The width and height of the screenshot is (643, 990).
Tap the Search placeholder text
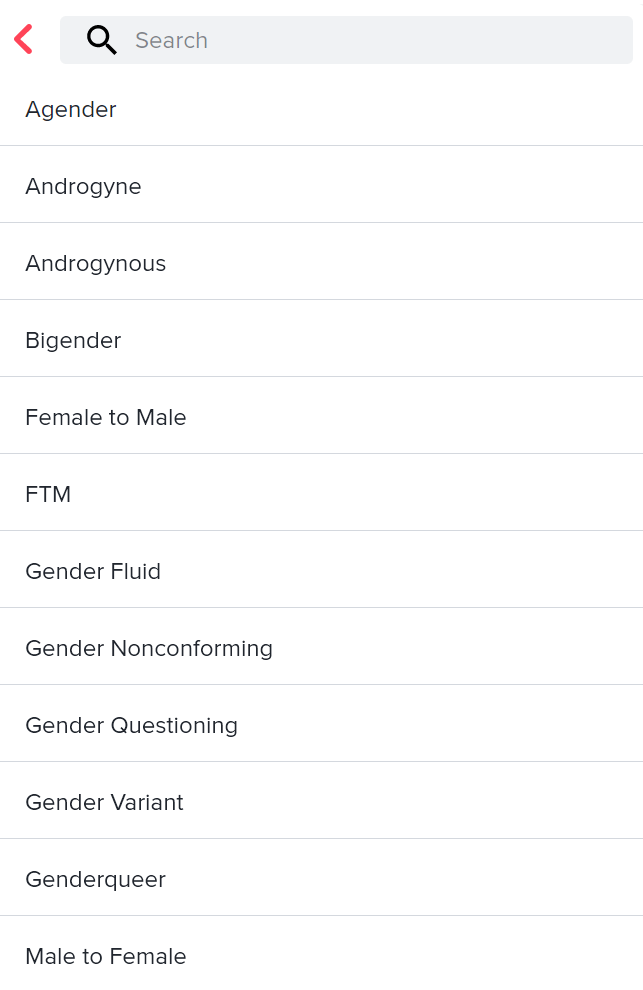(172, 41)
